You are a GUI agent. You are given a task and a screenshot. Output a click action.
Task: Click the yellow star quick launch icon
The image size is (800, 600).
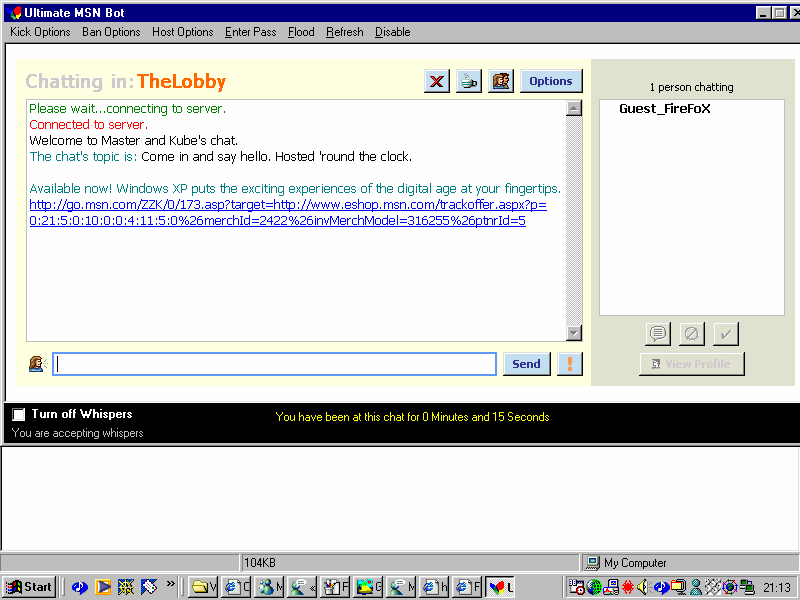(x=126, y=587)
